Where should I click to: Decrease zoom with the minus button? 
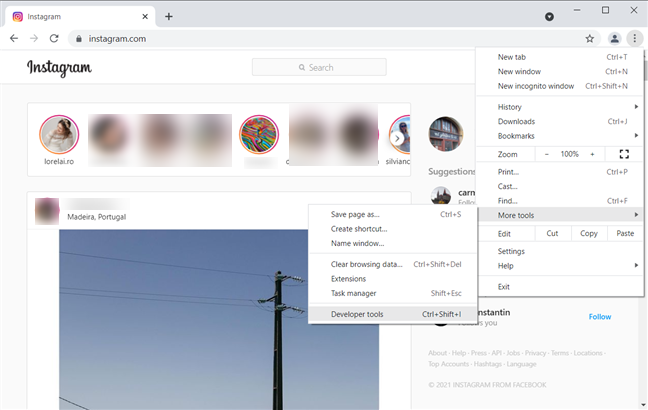(x=547, y=154)
